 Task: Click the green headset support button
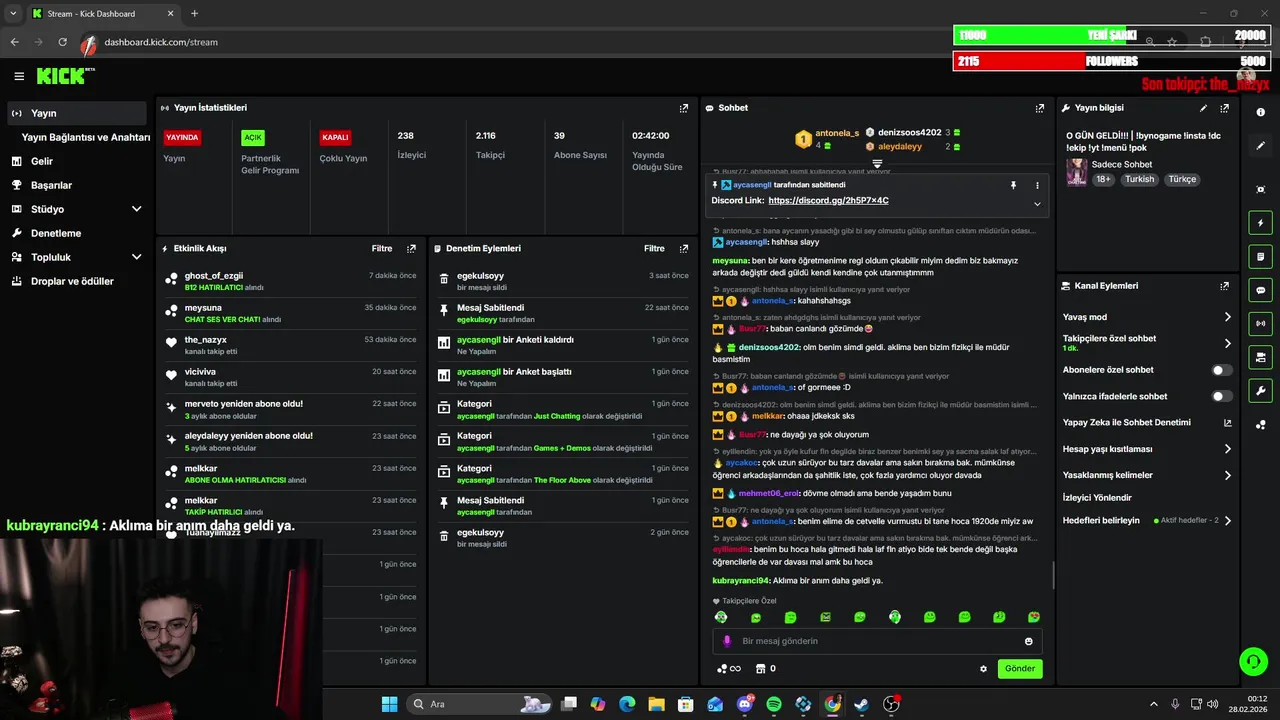[x=1253, y=661]
